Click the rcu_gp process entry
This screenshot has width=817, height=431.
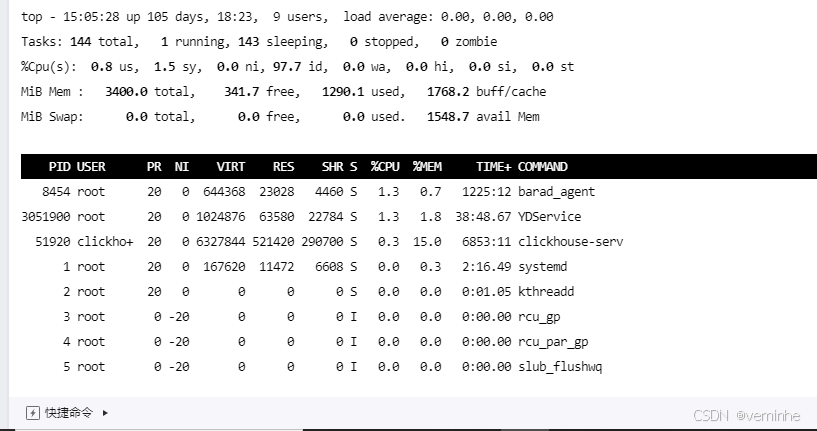[x=539, y=317]
